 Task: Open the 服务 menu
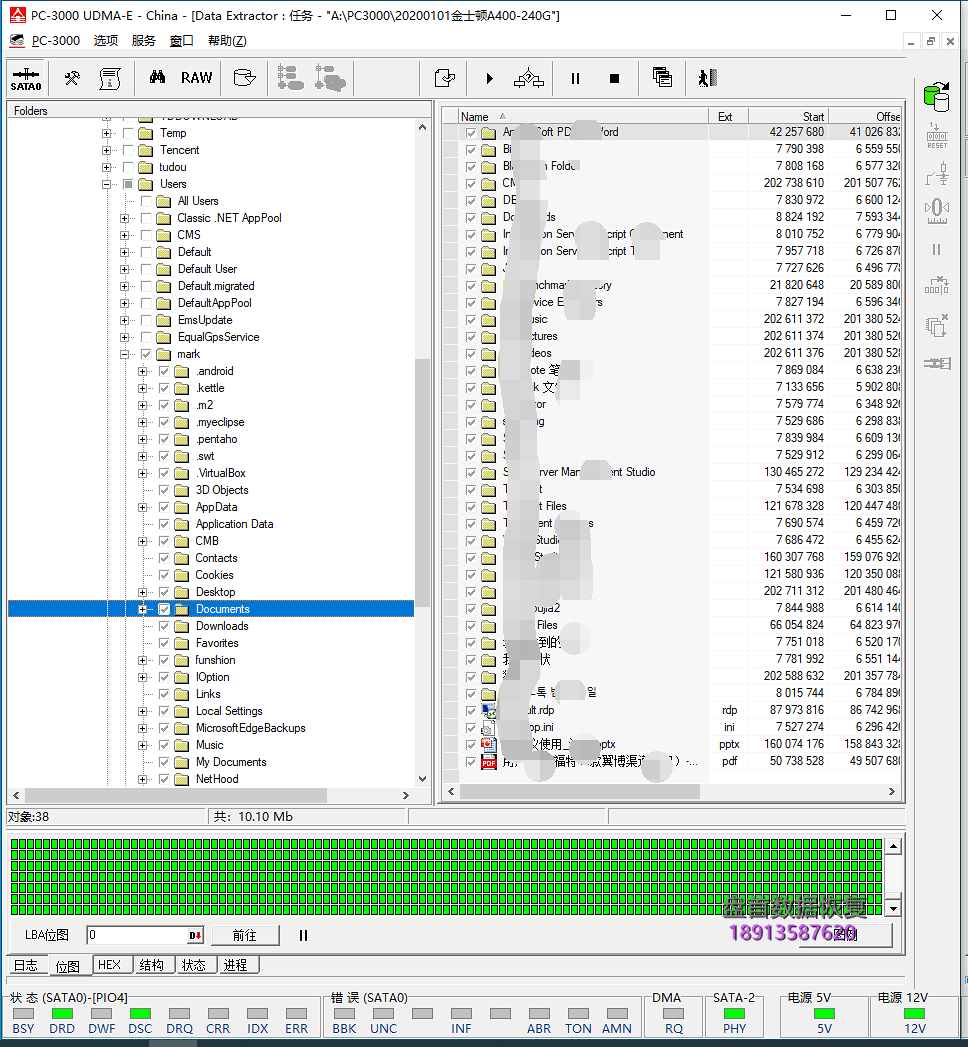(144, 41)
